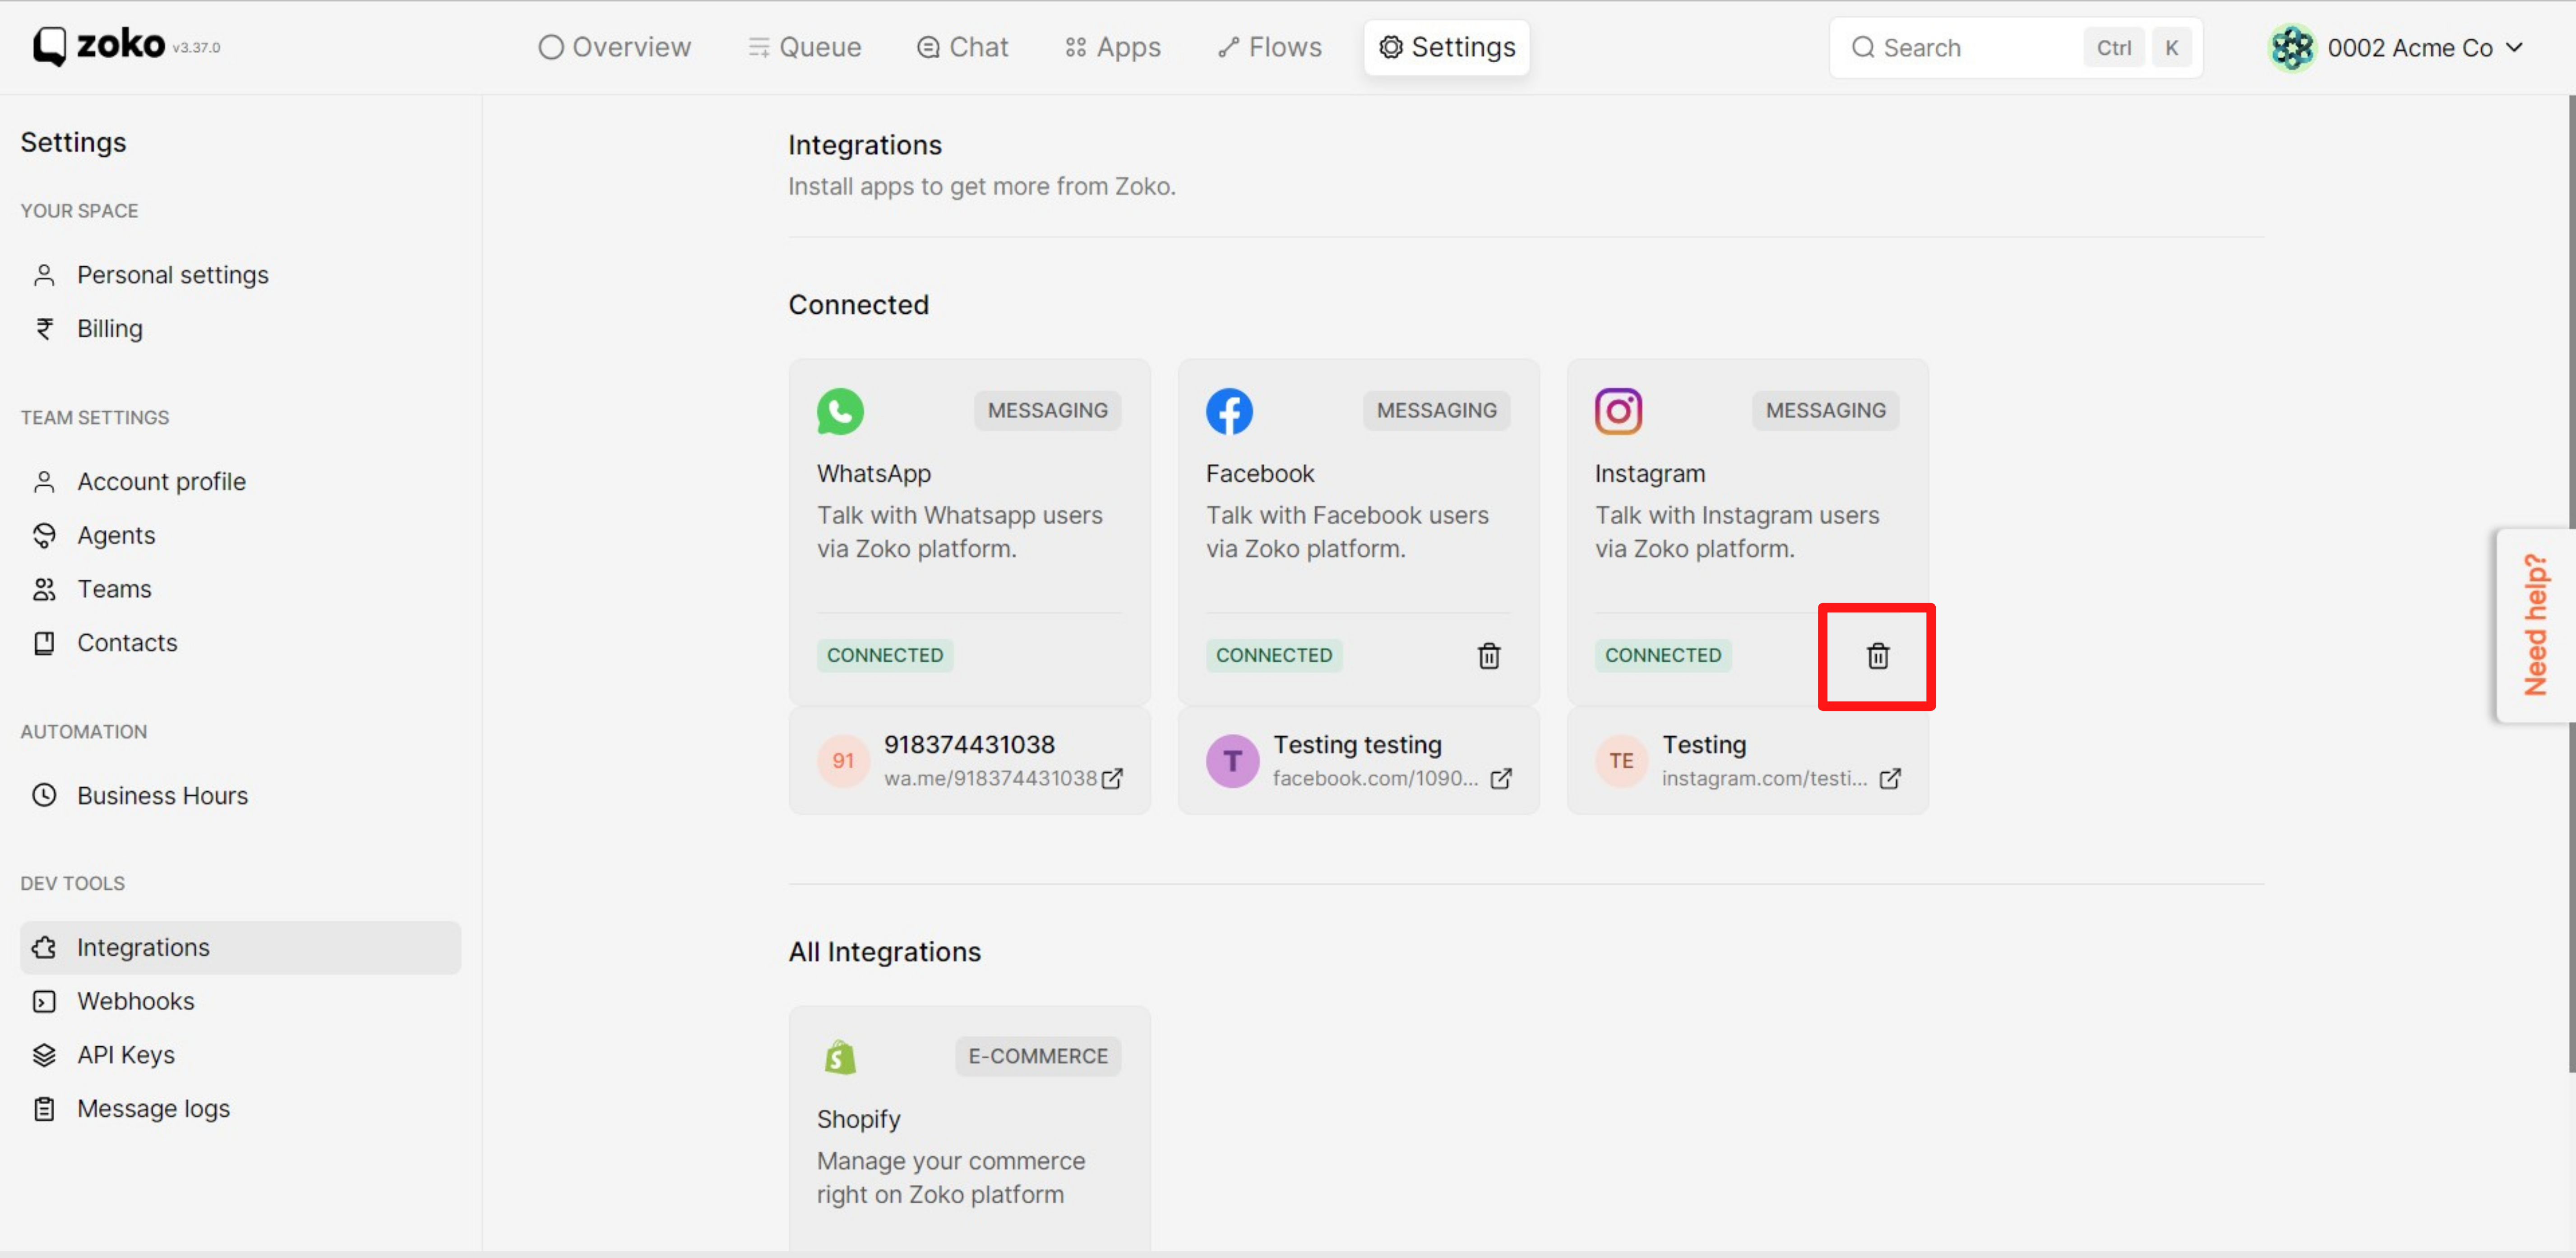Delete the Facebook integration with trash icon
2576x1258 pixels.
pyautogui.click(x=1489, y=655)
